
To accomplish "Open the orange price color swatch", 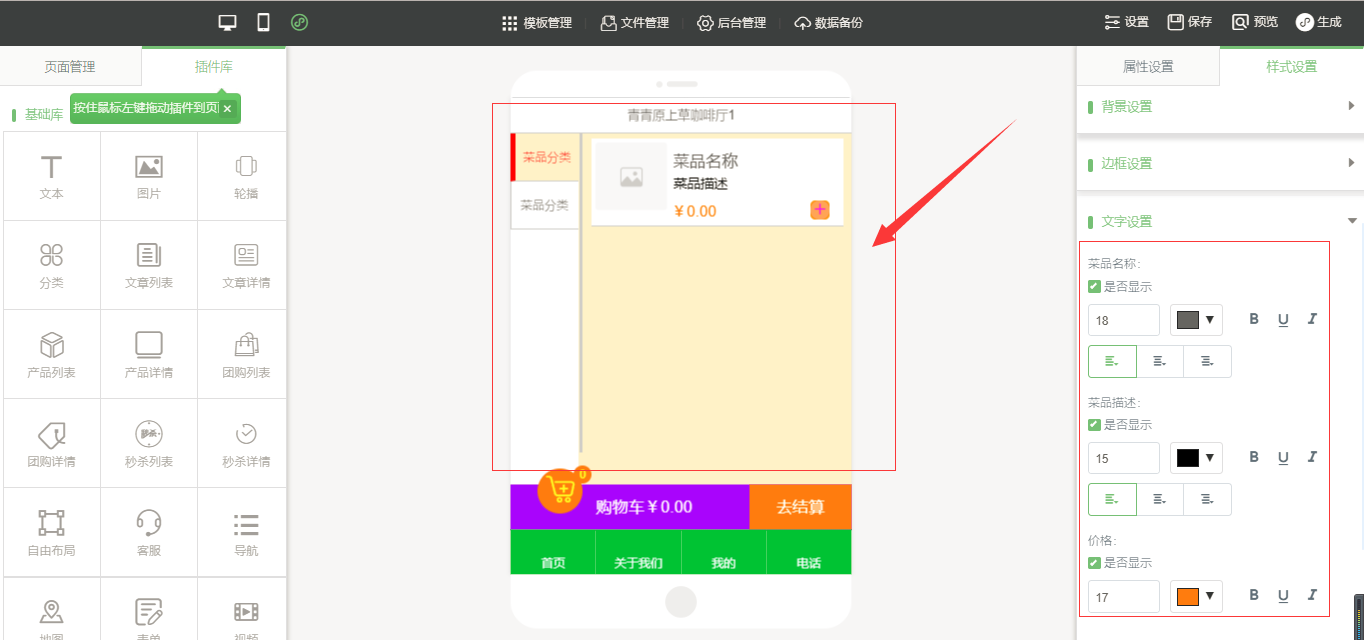I will tap(1196, 597).
